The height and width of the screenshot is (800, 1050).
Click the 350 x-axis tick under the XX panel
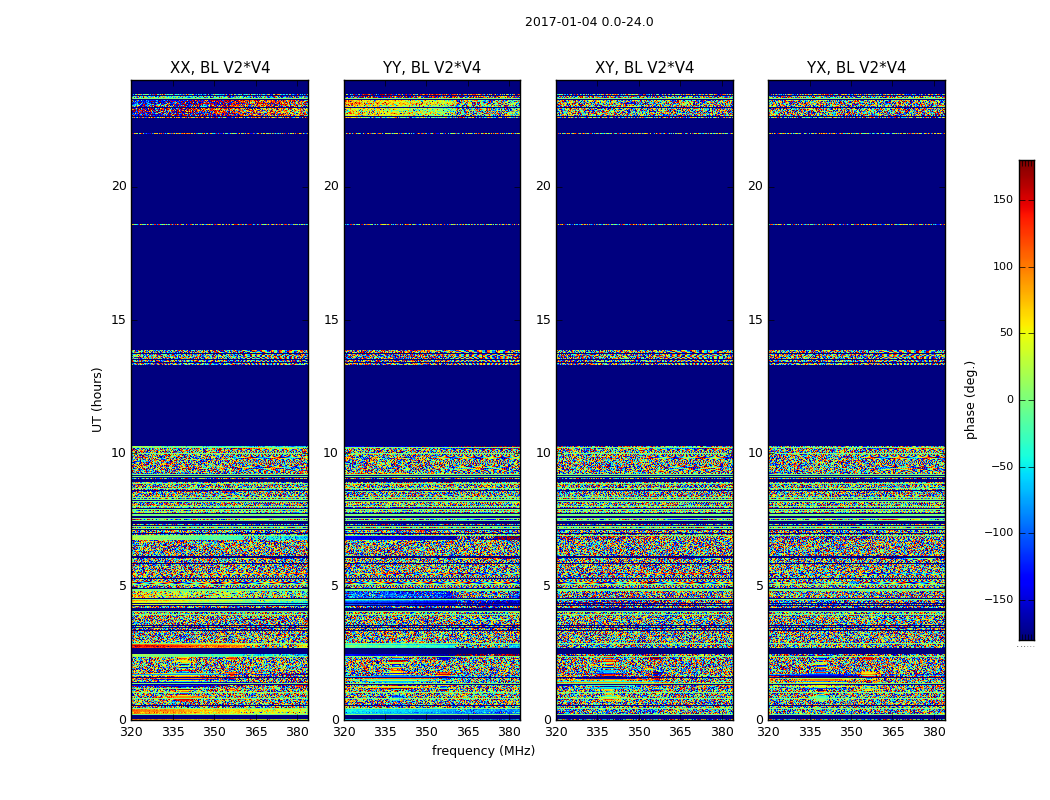(214, 732)
